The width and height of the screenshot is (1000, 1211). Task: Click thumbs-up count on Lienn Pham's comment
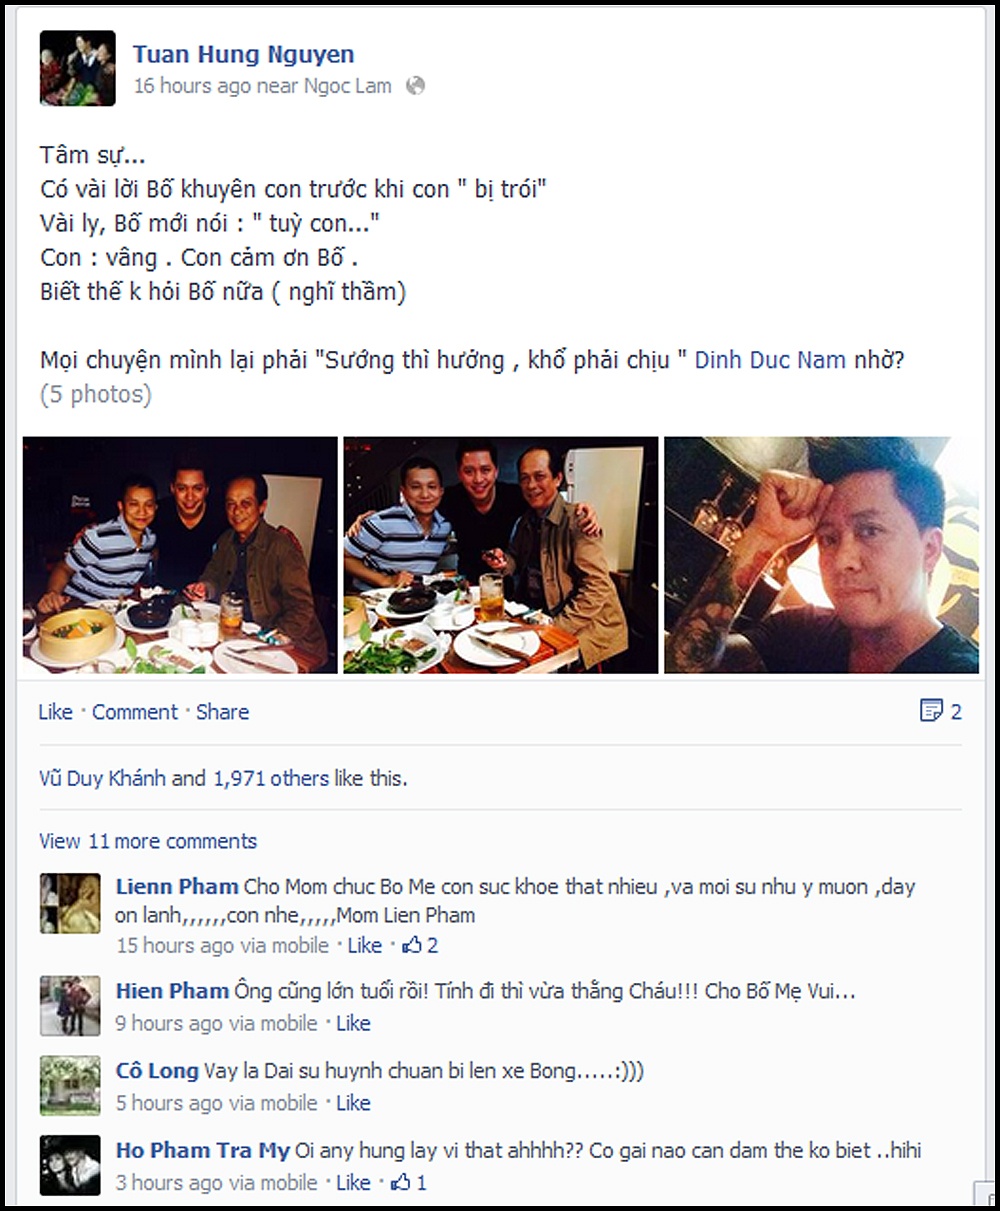point(420,945)
